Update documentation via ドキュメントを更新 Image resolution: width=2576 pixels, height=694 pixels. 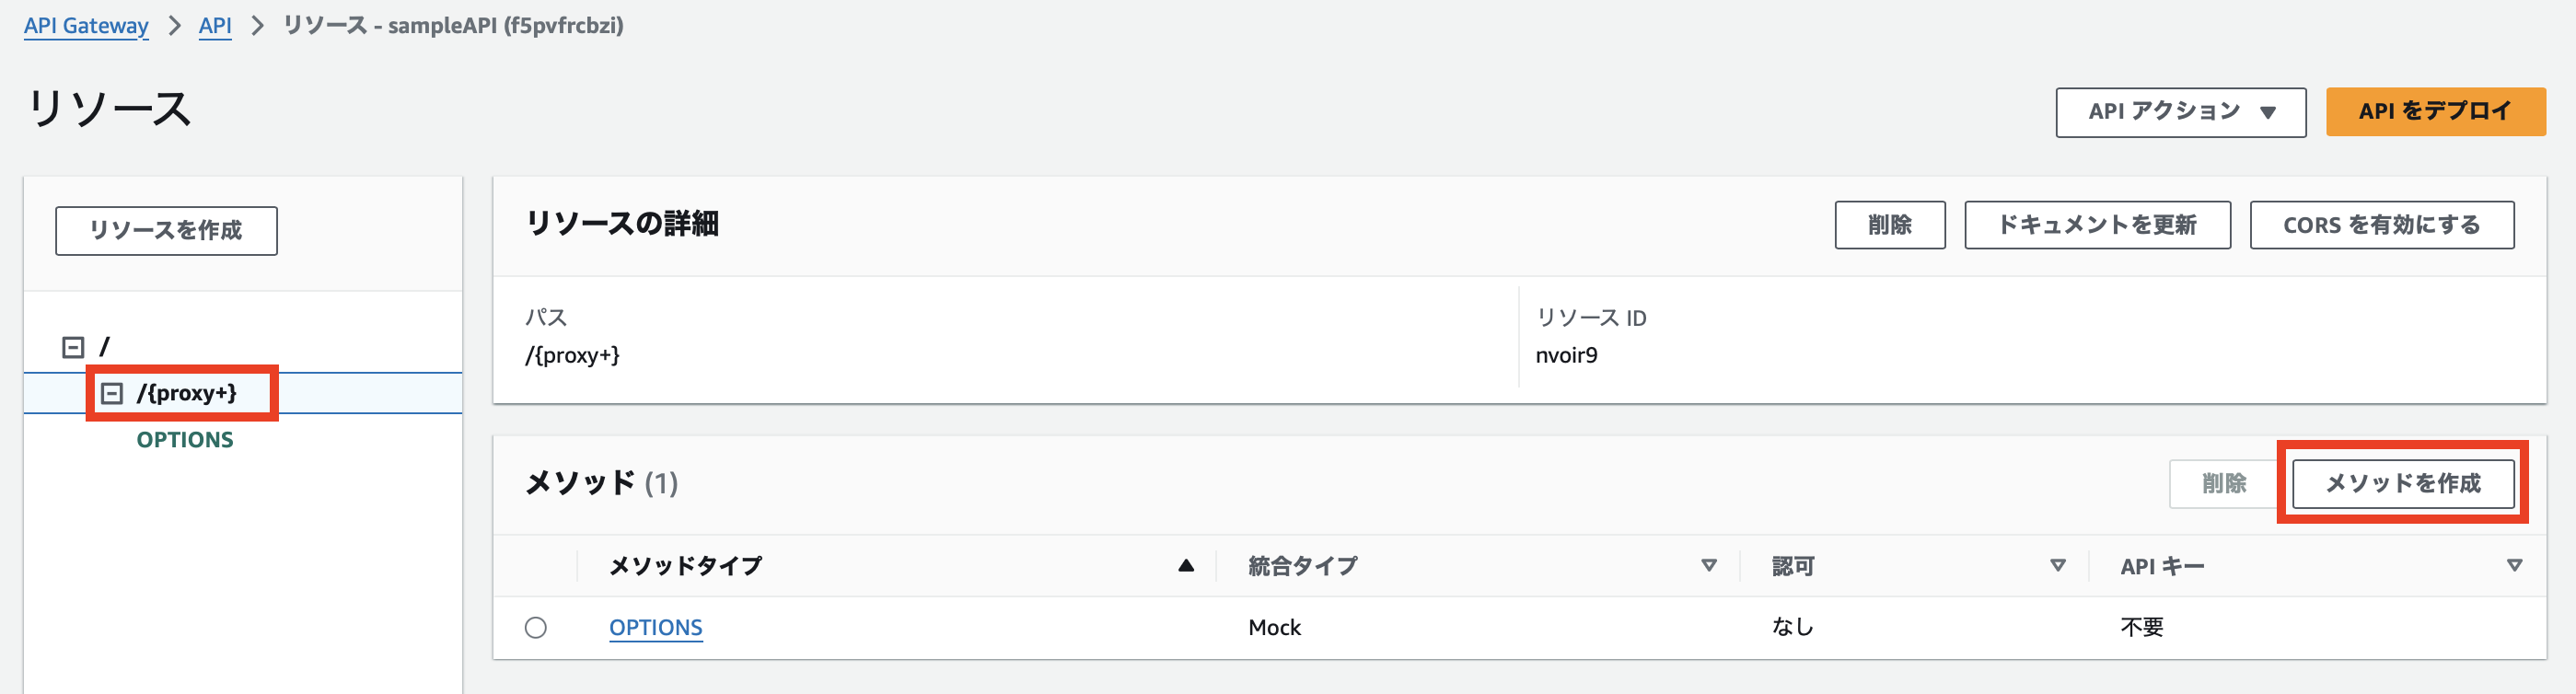point(2097,225)
